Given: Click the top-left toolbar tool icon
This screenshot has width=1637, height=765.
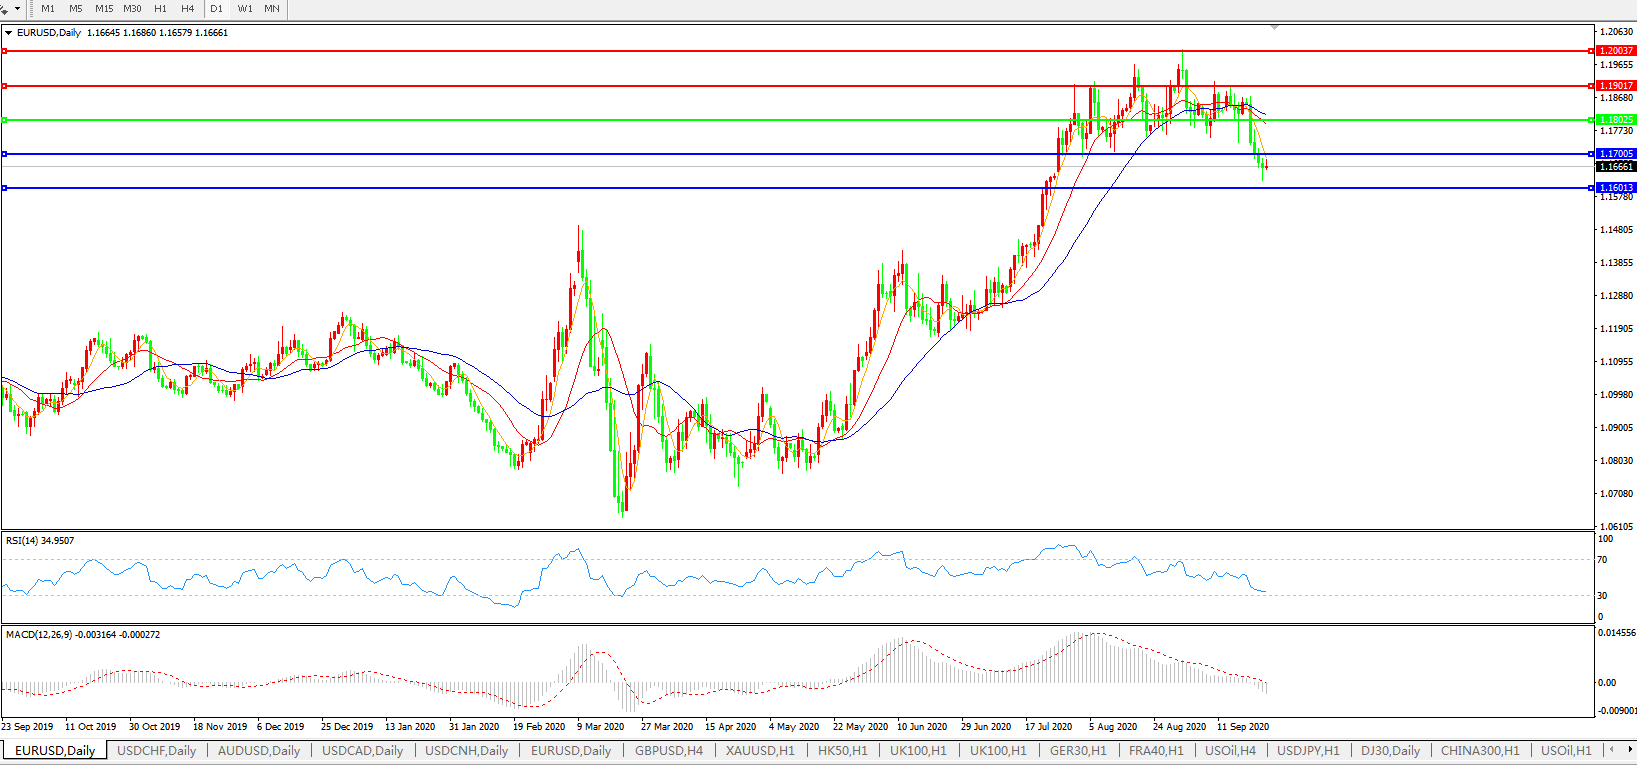Looking at the screenshot, I should [x=5, y=9].
